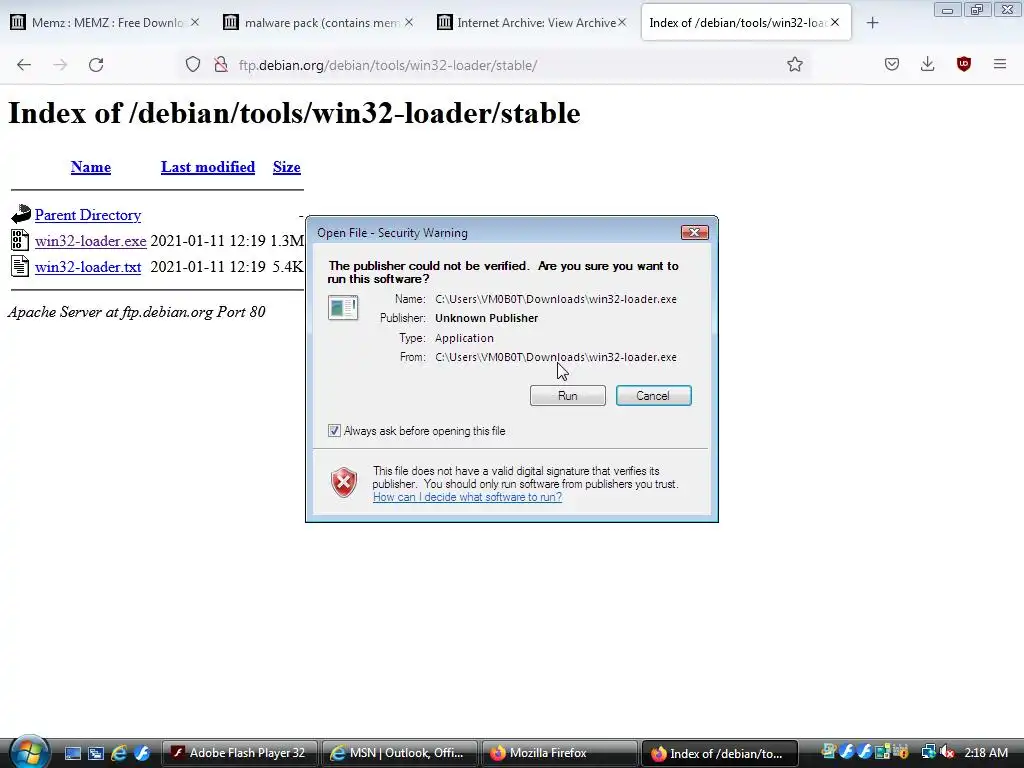Close the Open File - Security Warning dialog
Screen dimensions: 1024x768
point(694,232)
